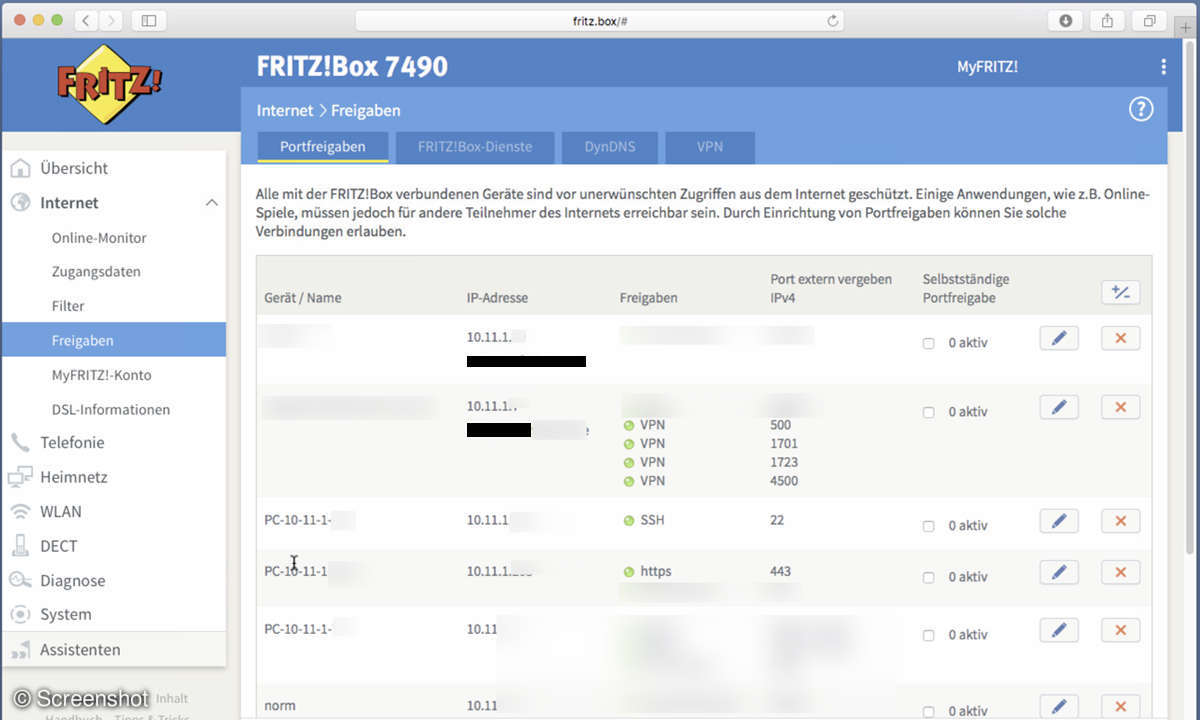This screenshot has height=720, width=1200.
Task: Toggle Portfreigabe checkbox in norm row
Action: 928,711
